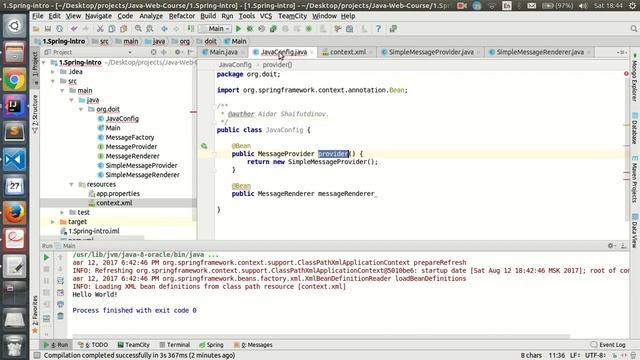
Task: Toggle the Mongo Explorer side panel
Action: 635,78
